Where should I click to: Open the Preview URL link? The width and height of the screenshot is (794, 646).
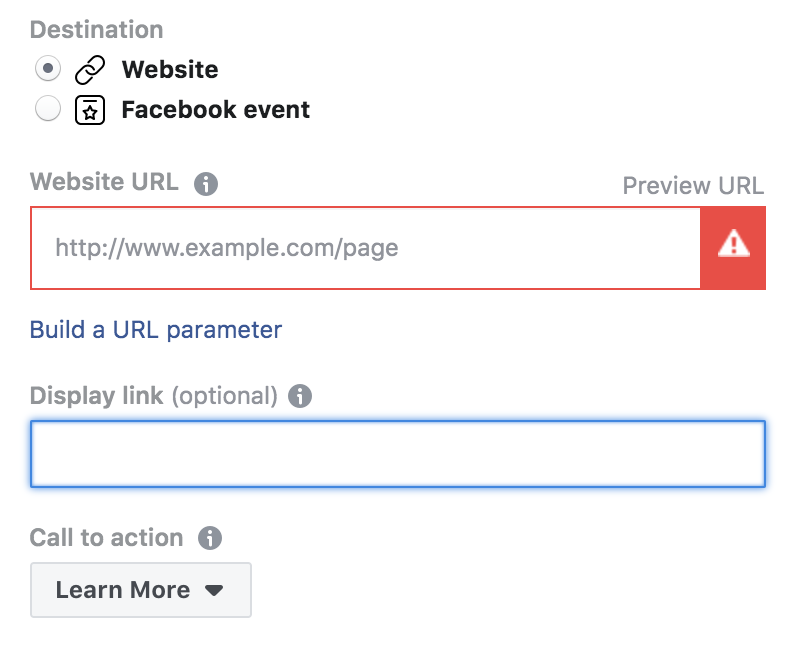(693, 186)
